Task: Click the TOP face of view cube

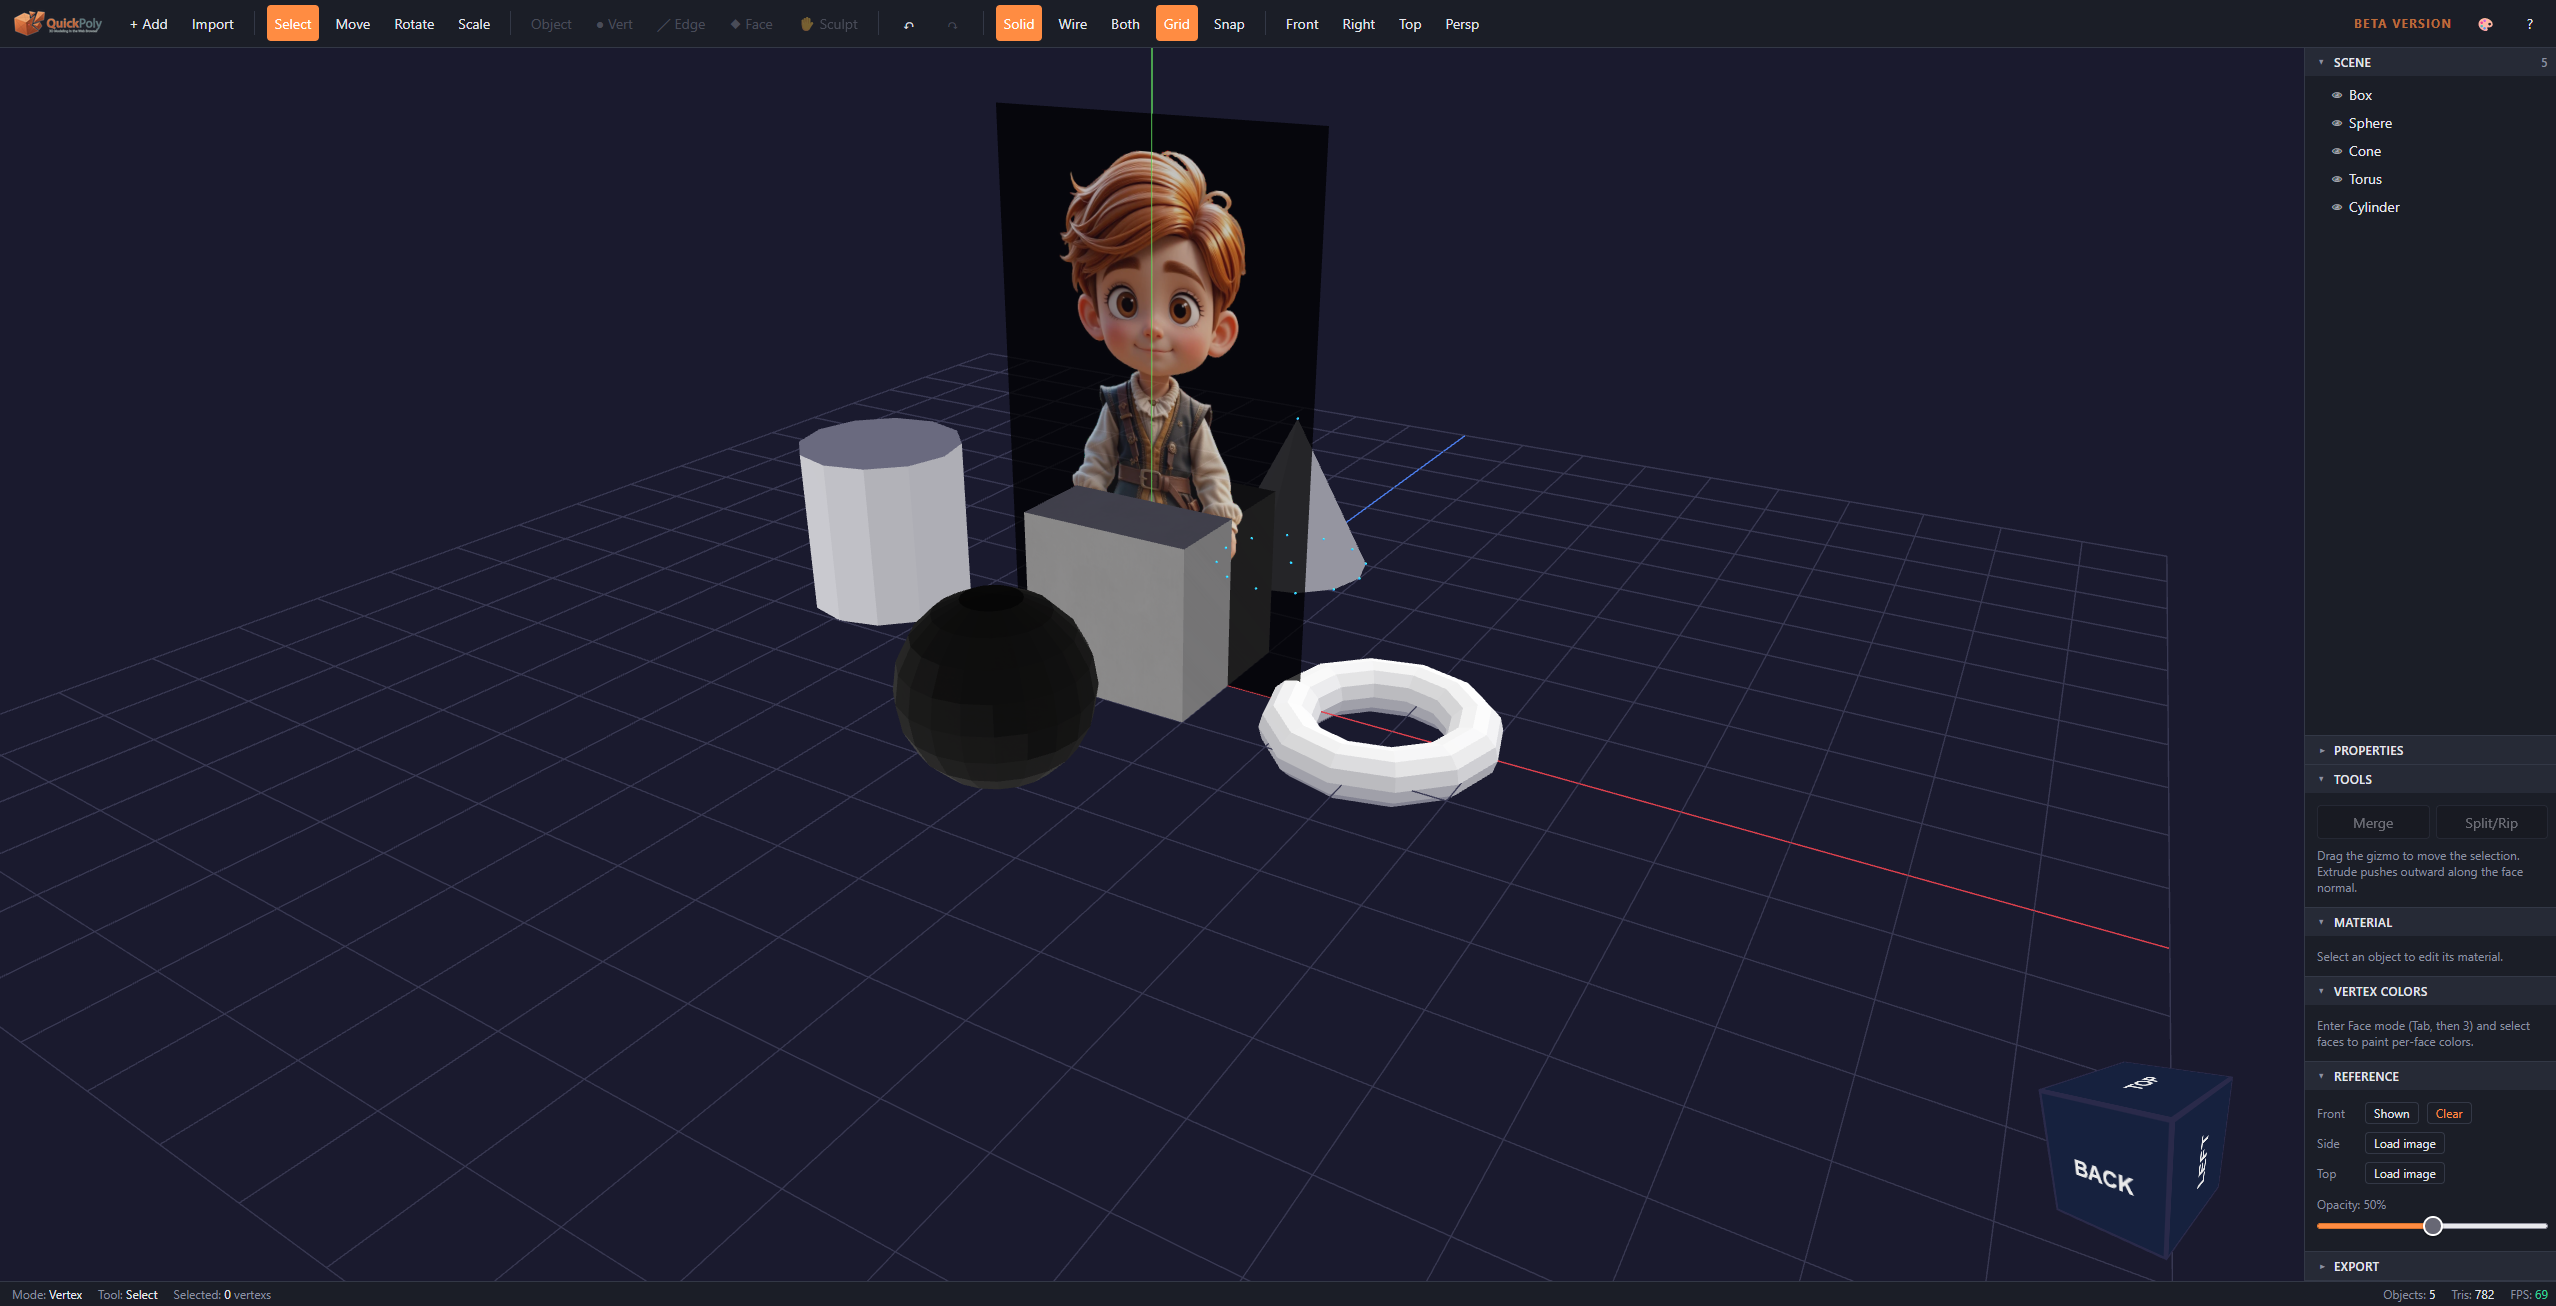Action: tap(2140, 1084)
